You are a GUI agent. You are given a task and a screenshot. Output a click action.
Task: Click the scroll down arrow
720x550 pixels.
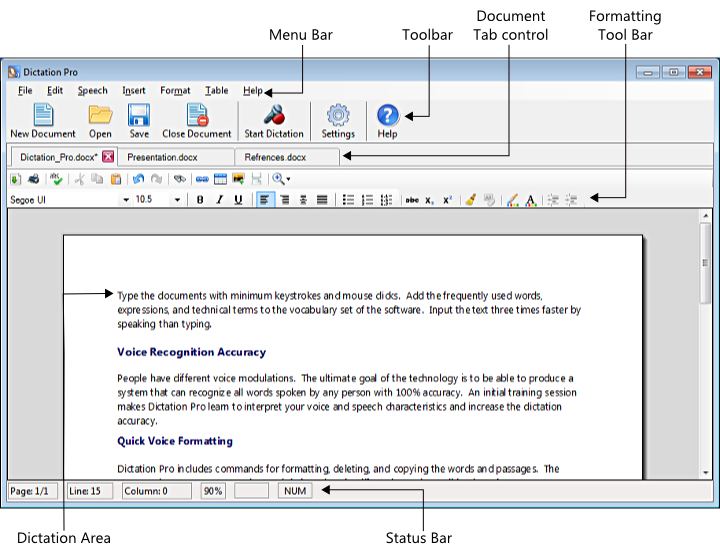[705, 472]
